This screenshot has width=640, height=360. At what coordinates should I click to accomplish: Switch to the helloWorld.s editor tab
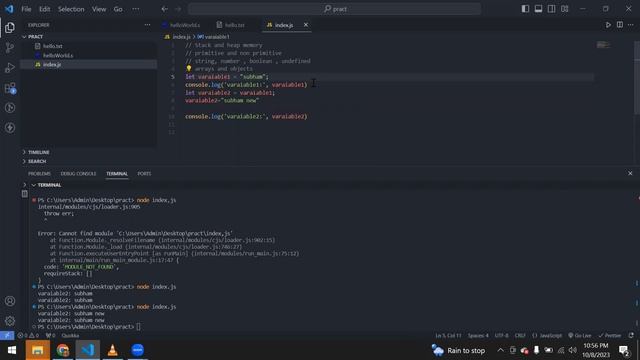coord(184,25)
